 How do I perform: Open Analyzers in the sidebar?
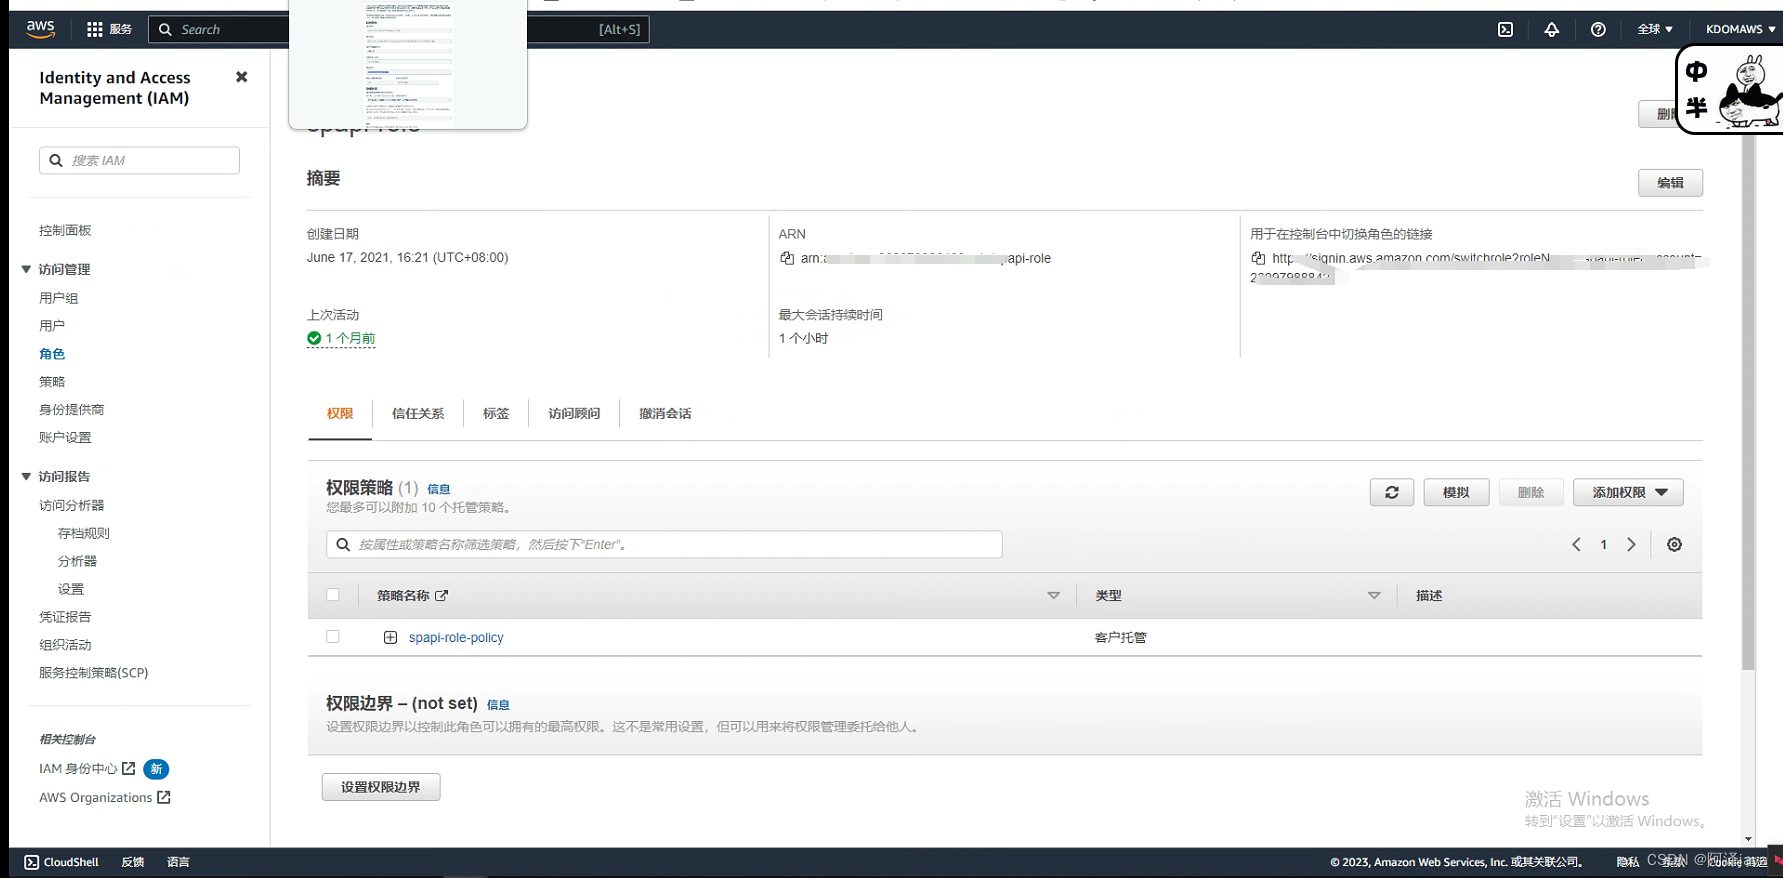(x=77, y=562)
